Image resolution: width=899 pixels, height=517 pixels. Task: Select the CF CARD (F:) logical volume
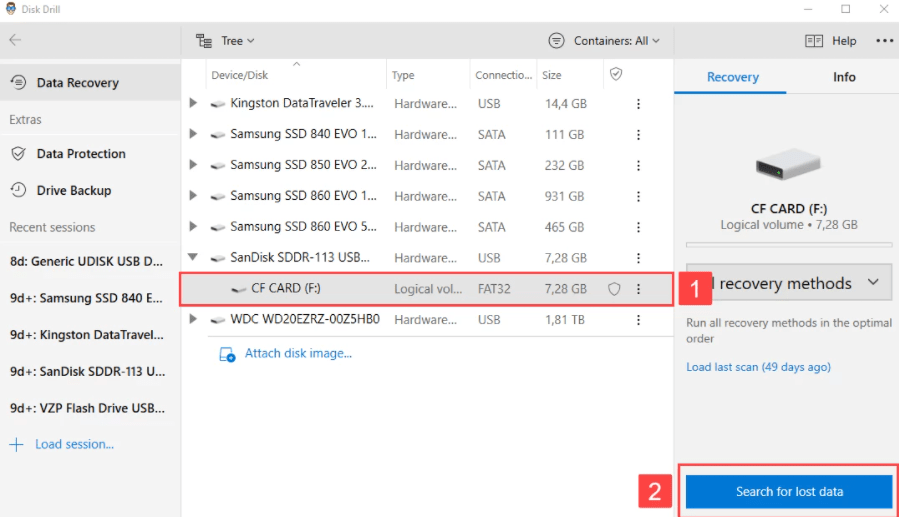(x=427, y=289)
